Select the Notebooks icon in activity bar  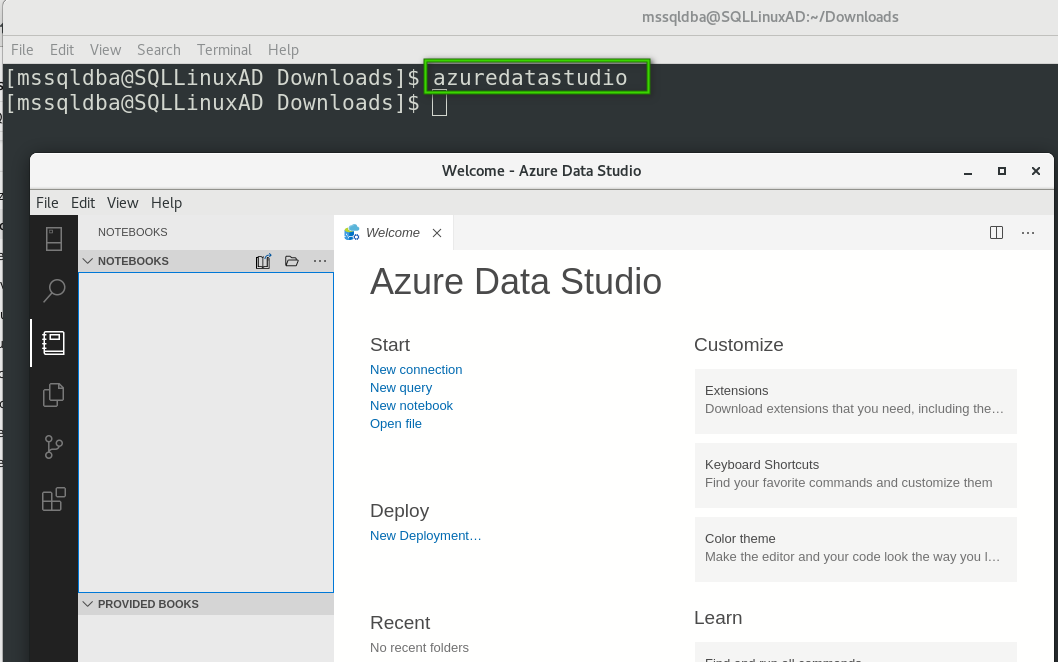pos(54,343)
